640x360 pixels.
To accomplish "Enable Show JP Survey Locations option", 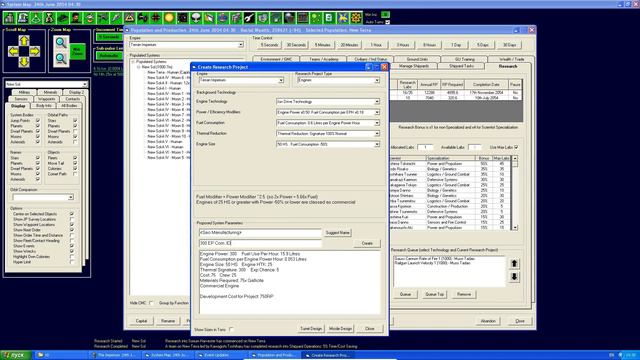I will pyautogui.click(x=72, y=219).
